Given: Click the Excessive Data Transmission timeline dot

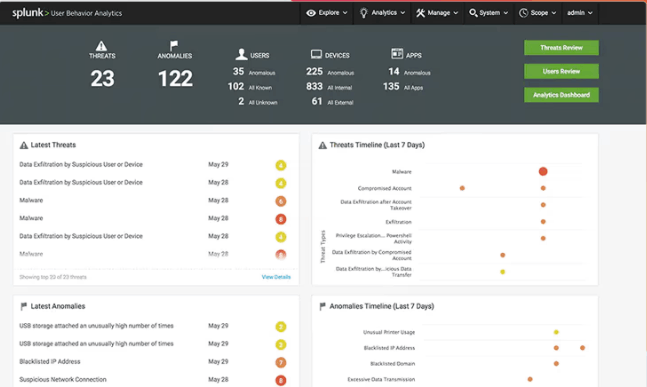Looking at the screenshot, I should (x=530, y=379).
